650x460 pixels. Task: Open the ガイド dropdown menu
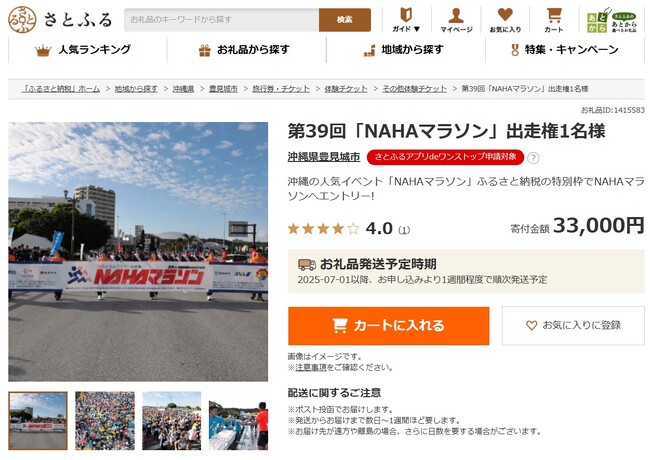[x=406, y=20]
